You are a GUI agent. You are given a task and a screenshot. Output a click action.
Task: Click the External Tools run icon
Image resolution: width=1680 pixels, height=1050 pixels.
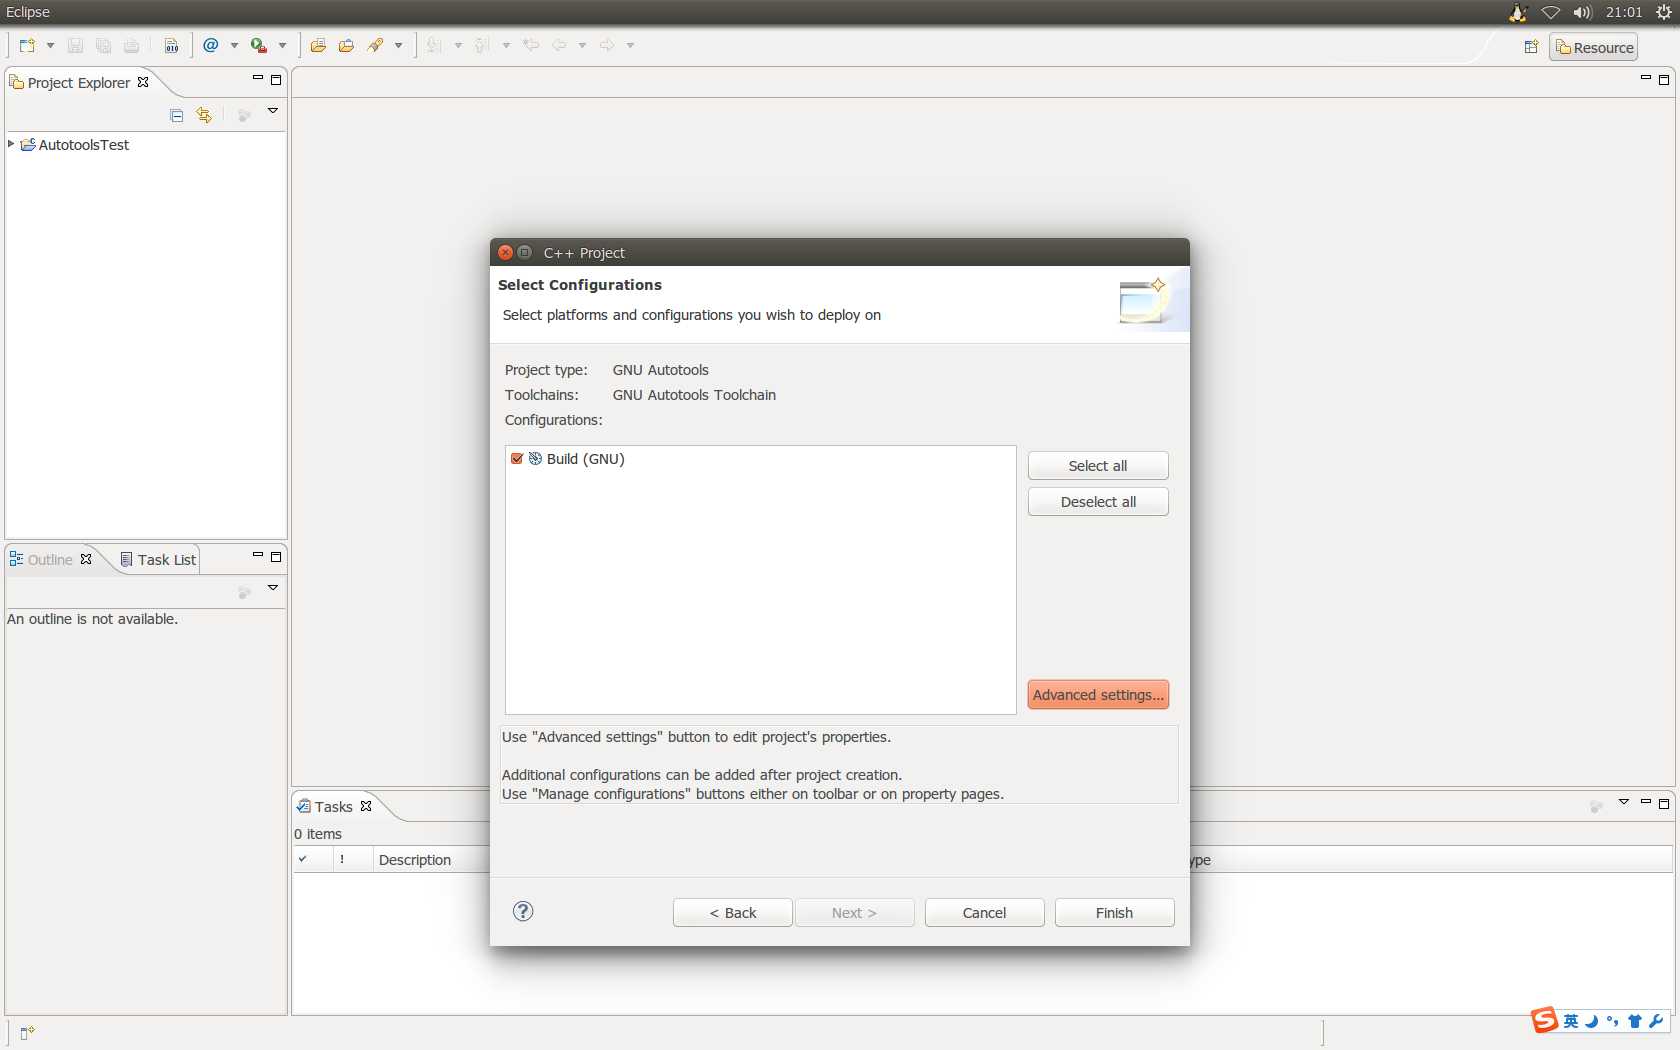[x=259, y=46]
